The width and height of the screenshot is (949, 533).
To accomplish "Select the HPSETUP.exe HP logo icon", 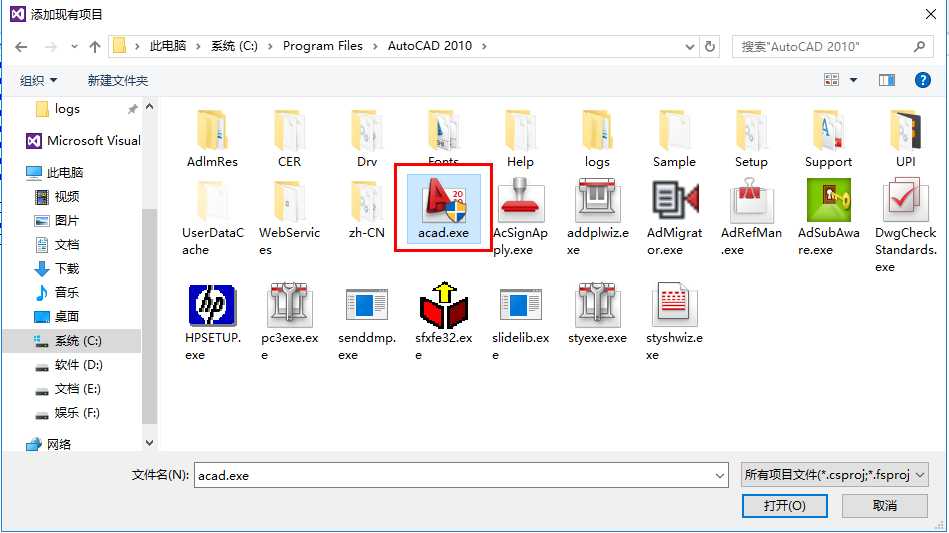I will pos(212,305).
